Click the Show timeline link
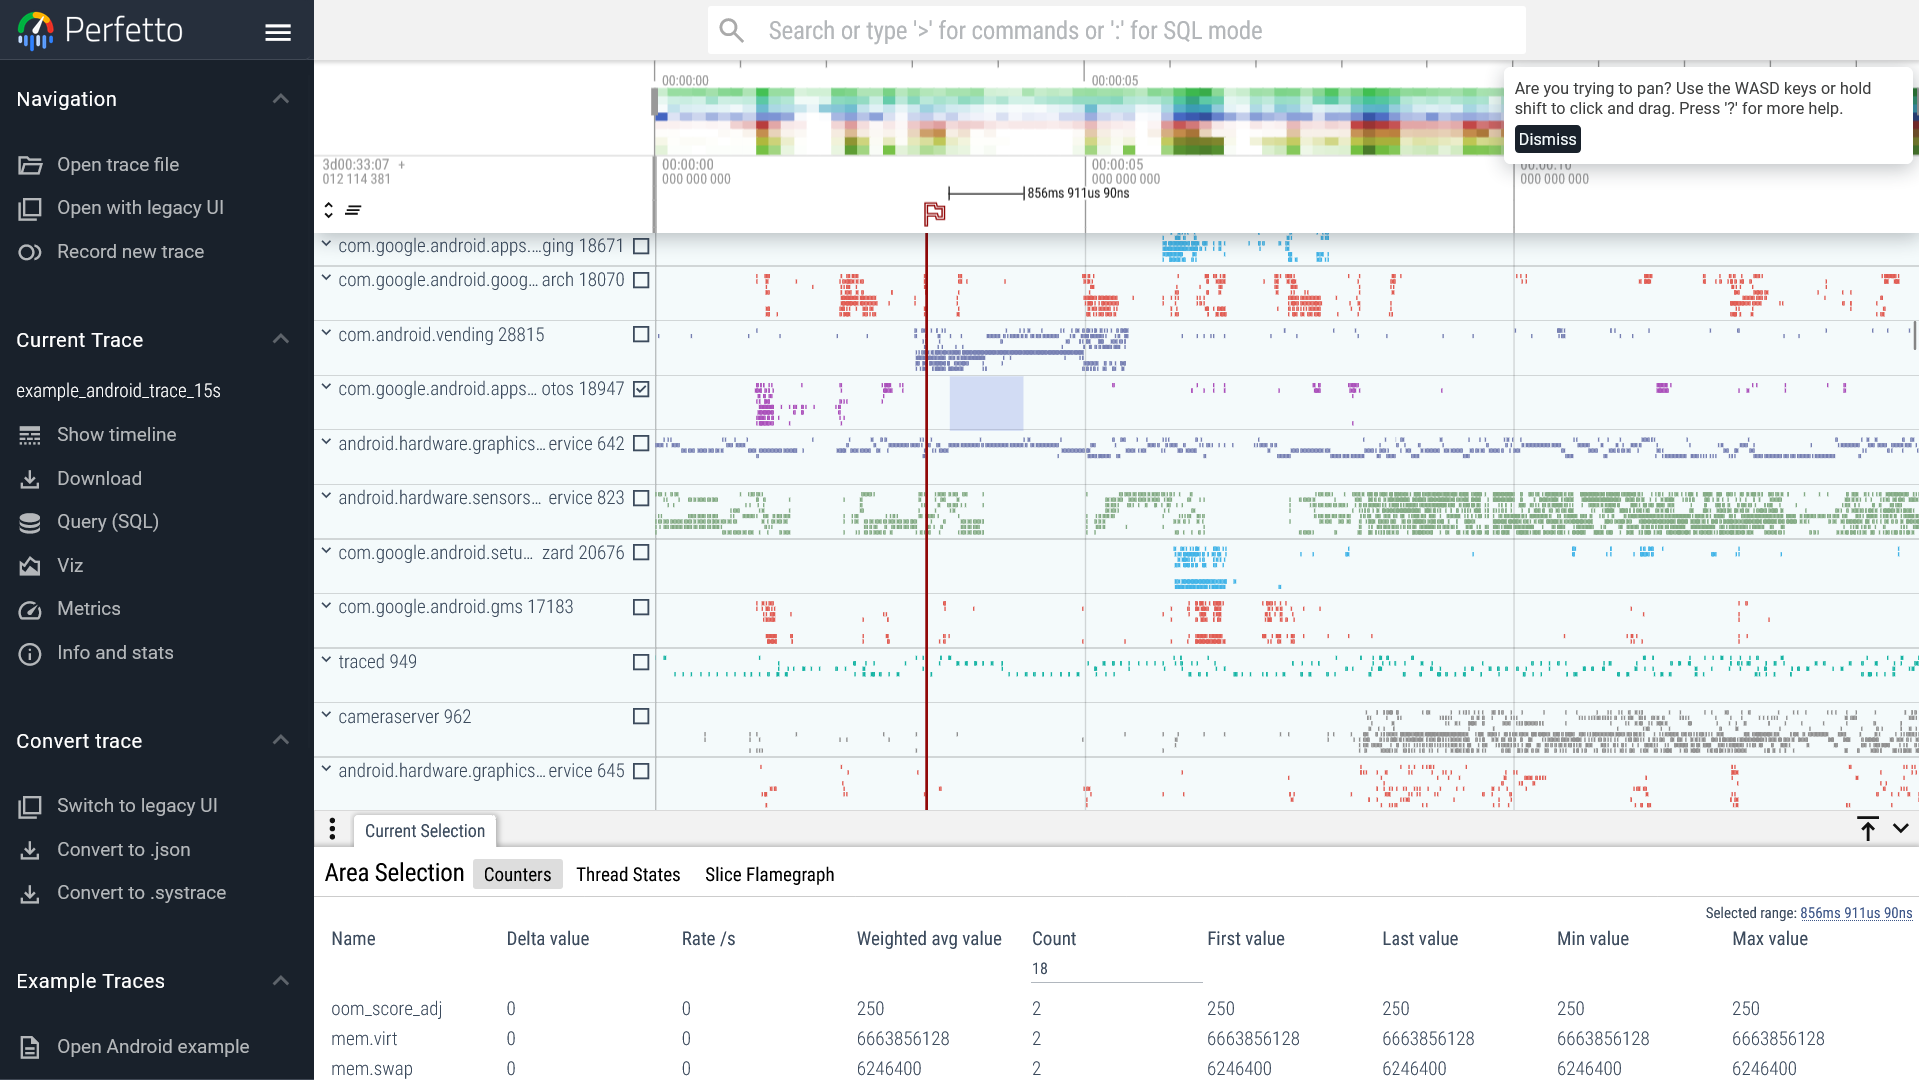The height and width of the screenshot is (1080, 1919). point(116,435)
